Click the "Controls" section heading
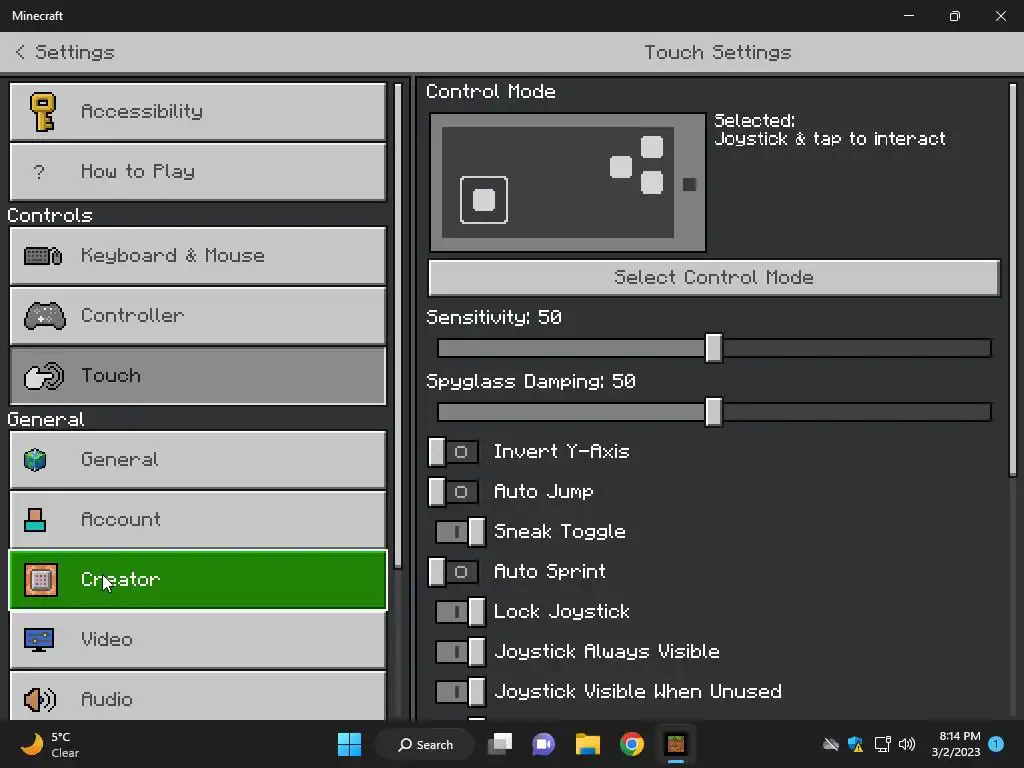This screenshot has width=1024, height=768. pyautogui.click(x=50, y=216)
